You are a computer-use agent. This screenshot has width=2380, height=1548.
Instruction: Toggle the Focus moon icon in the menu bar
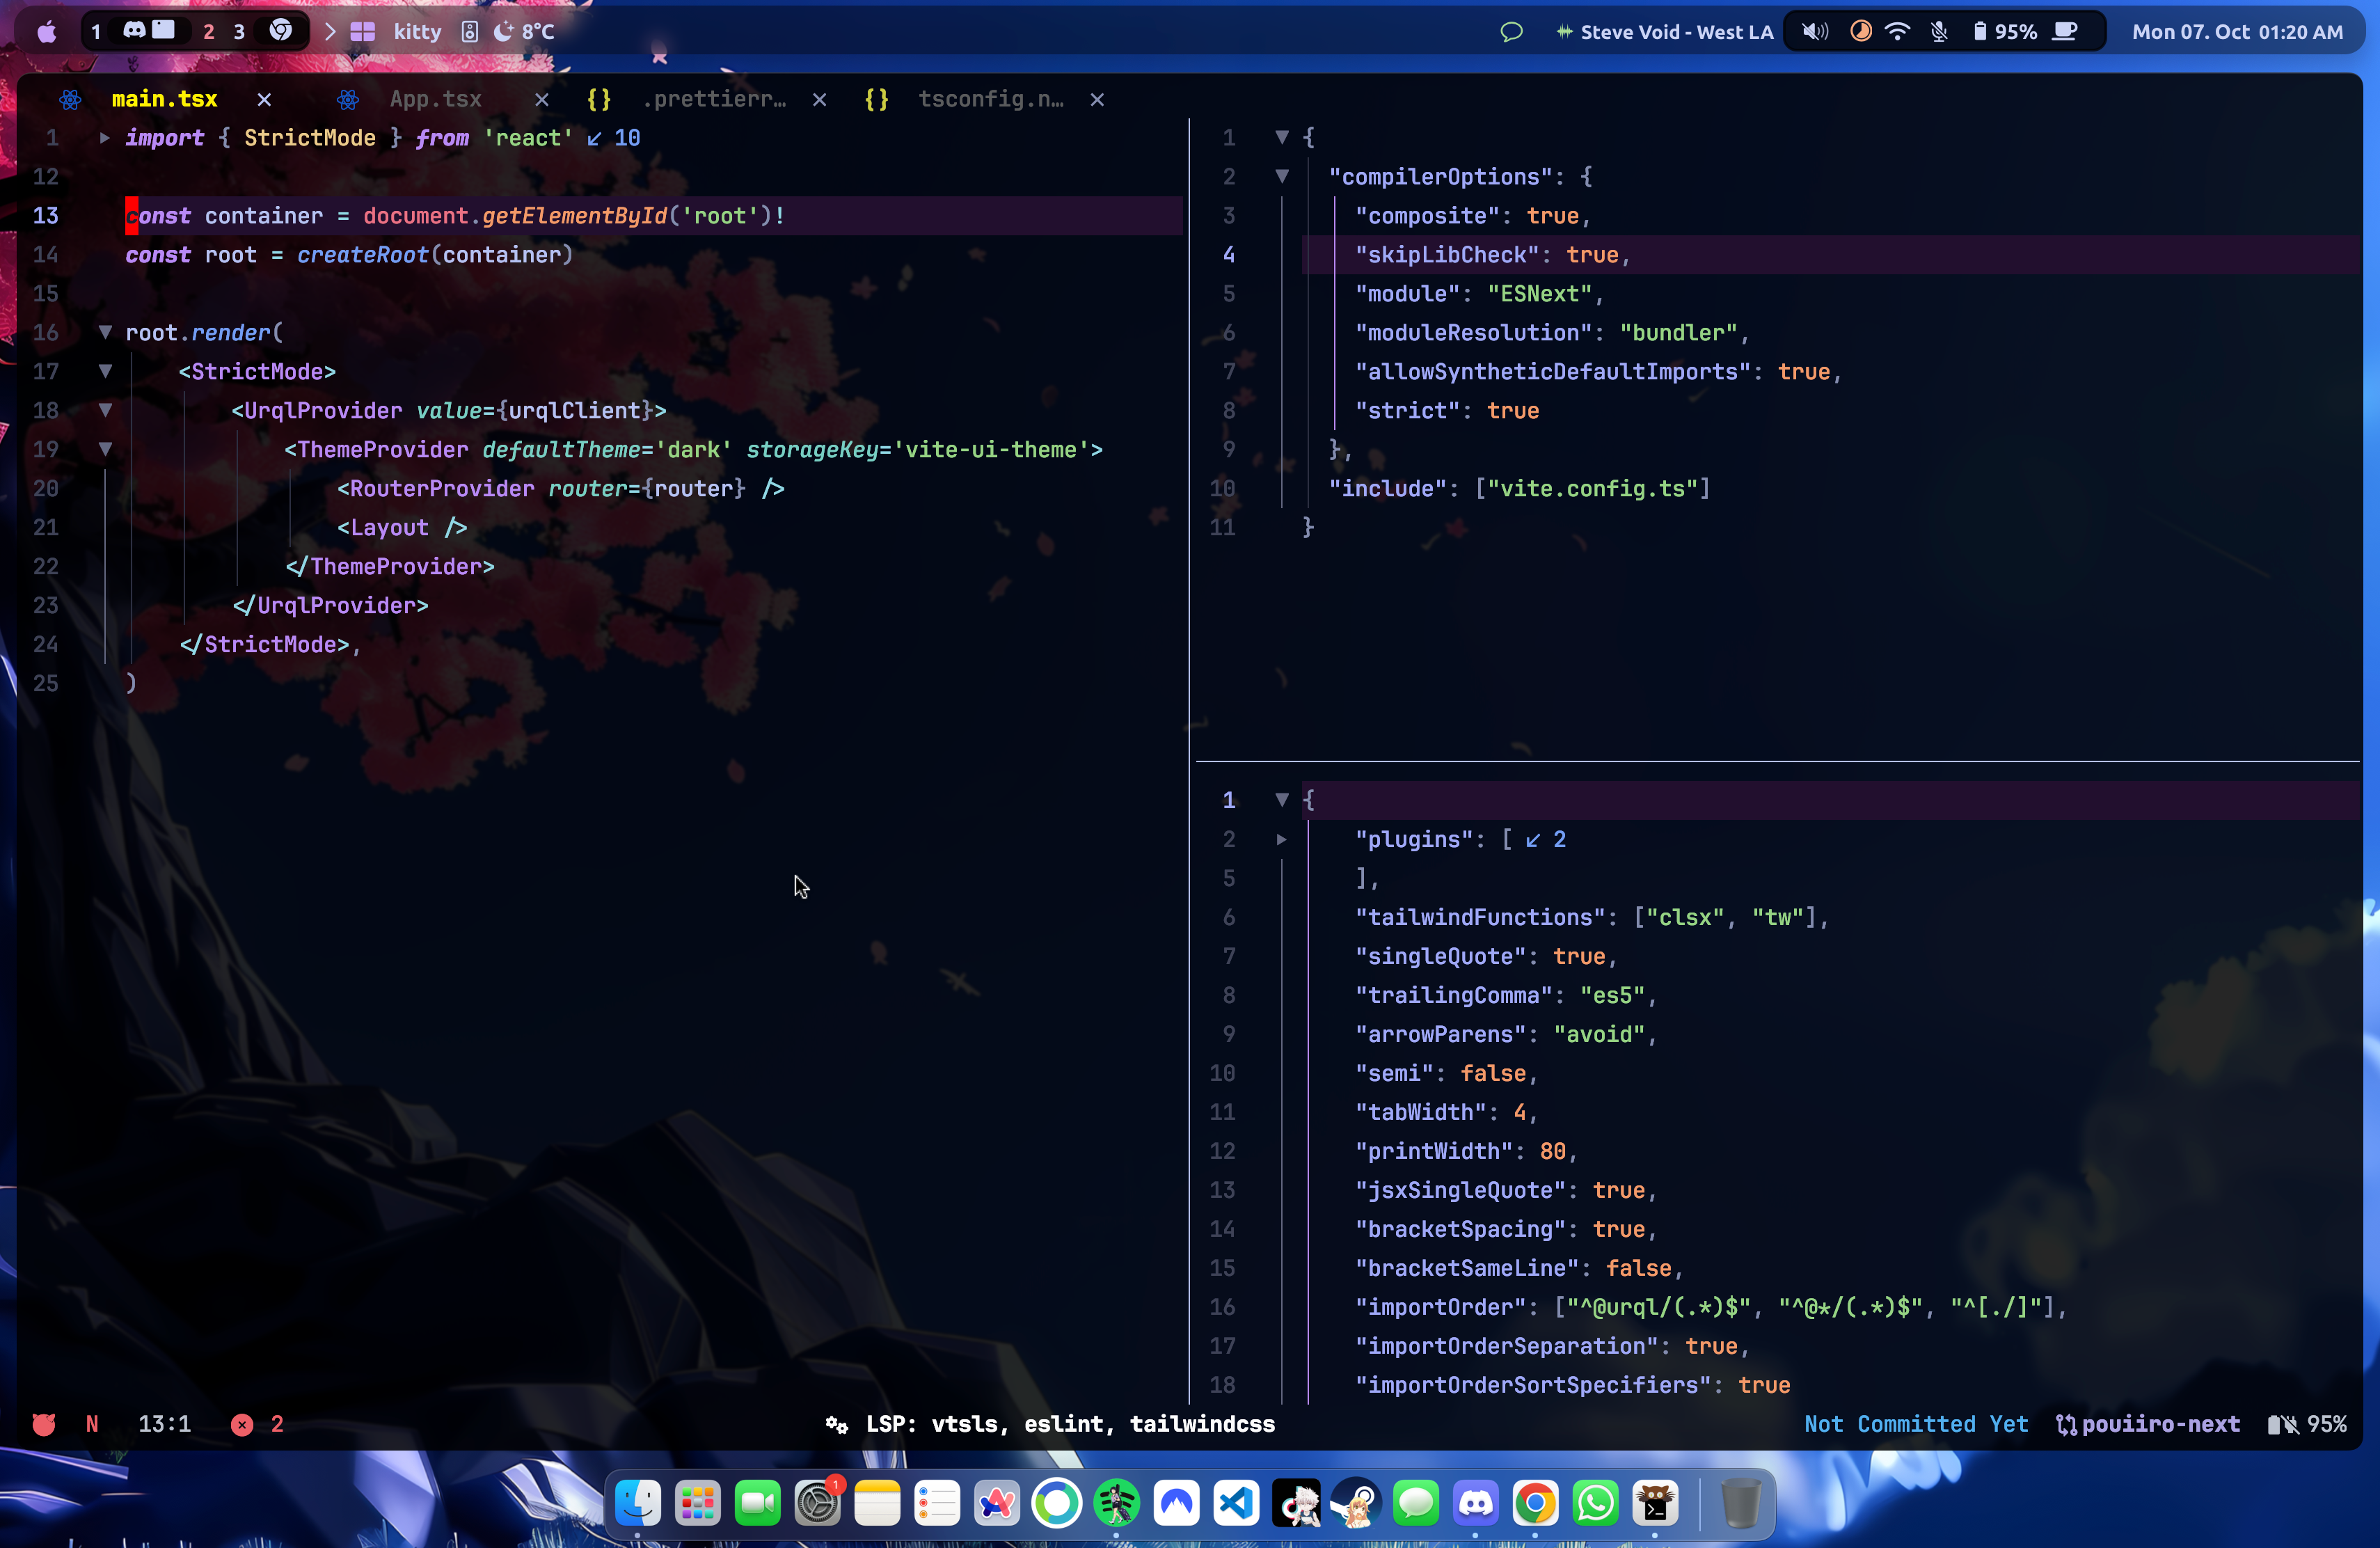[1861, 31]
